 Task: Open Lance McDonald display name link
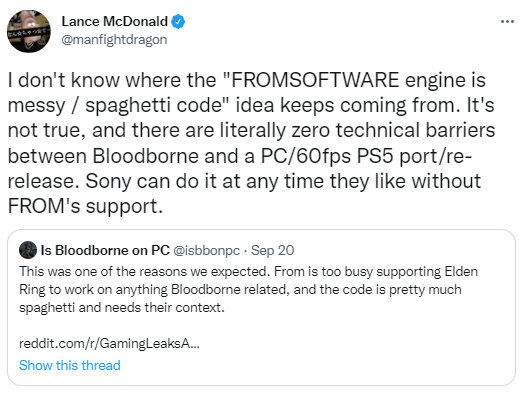115,22
